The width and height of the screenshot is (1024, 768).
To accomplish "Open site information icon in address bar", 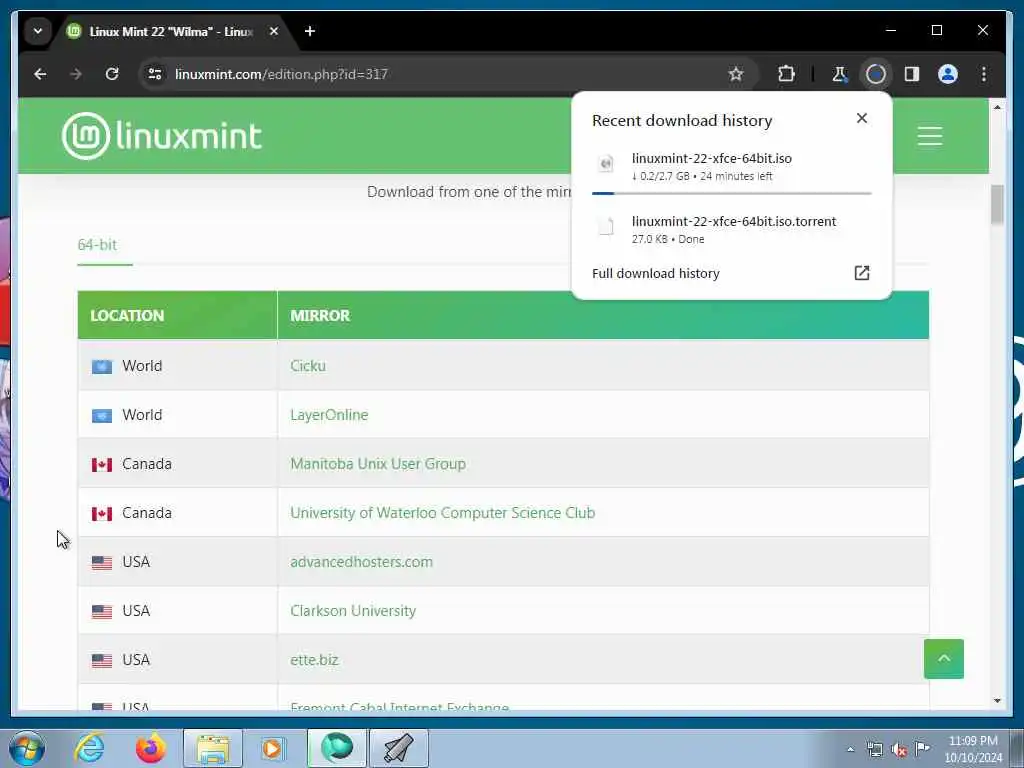I will 155,74.
